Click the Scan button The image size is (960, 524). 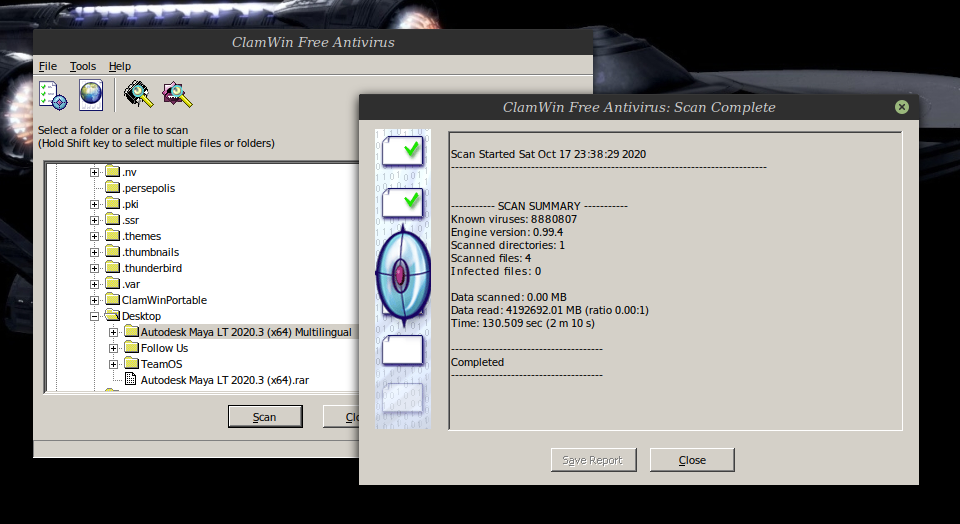265,417
